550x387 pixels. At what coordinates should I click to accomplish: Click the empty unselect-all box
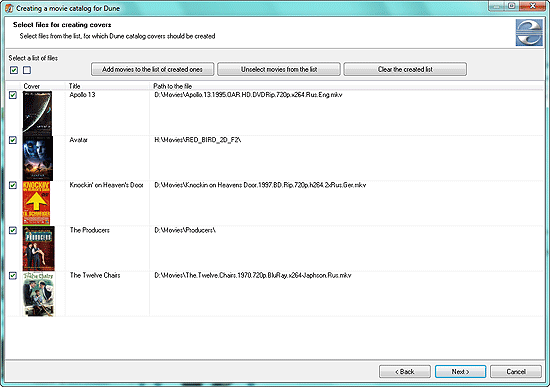point(27,70)
